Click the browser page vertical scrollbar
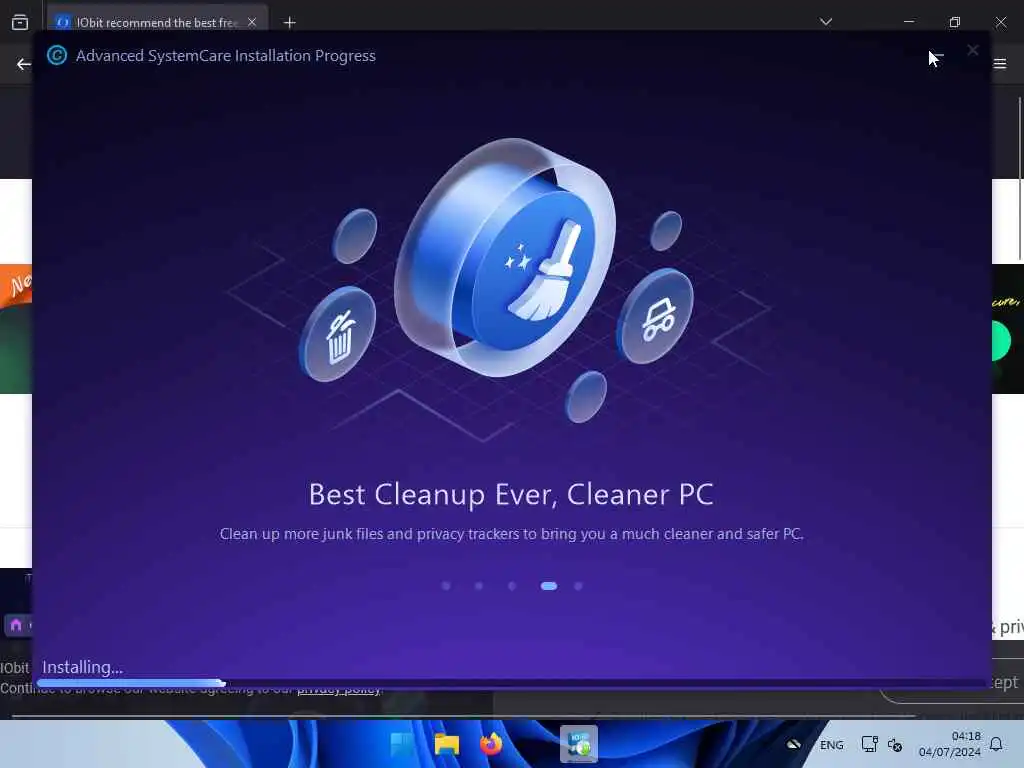The image size is (1024, 768). pyautogui.click(x=1020, y=180)
